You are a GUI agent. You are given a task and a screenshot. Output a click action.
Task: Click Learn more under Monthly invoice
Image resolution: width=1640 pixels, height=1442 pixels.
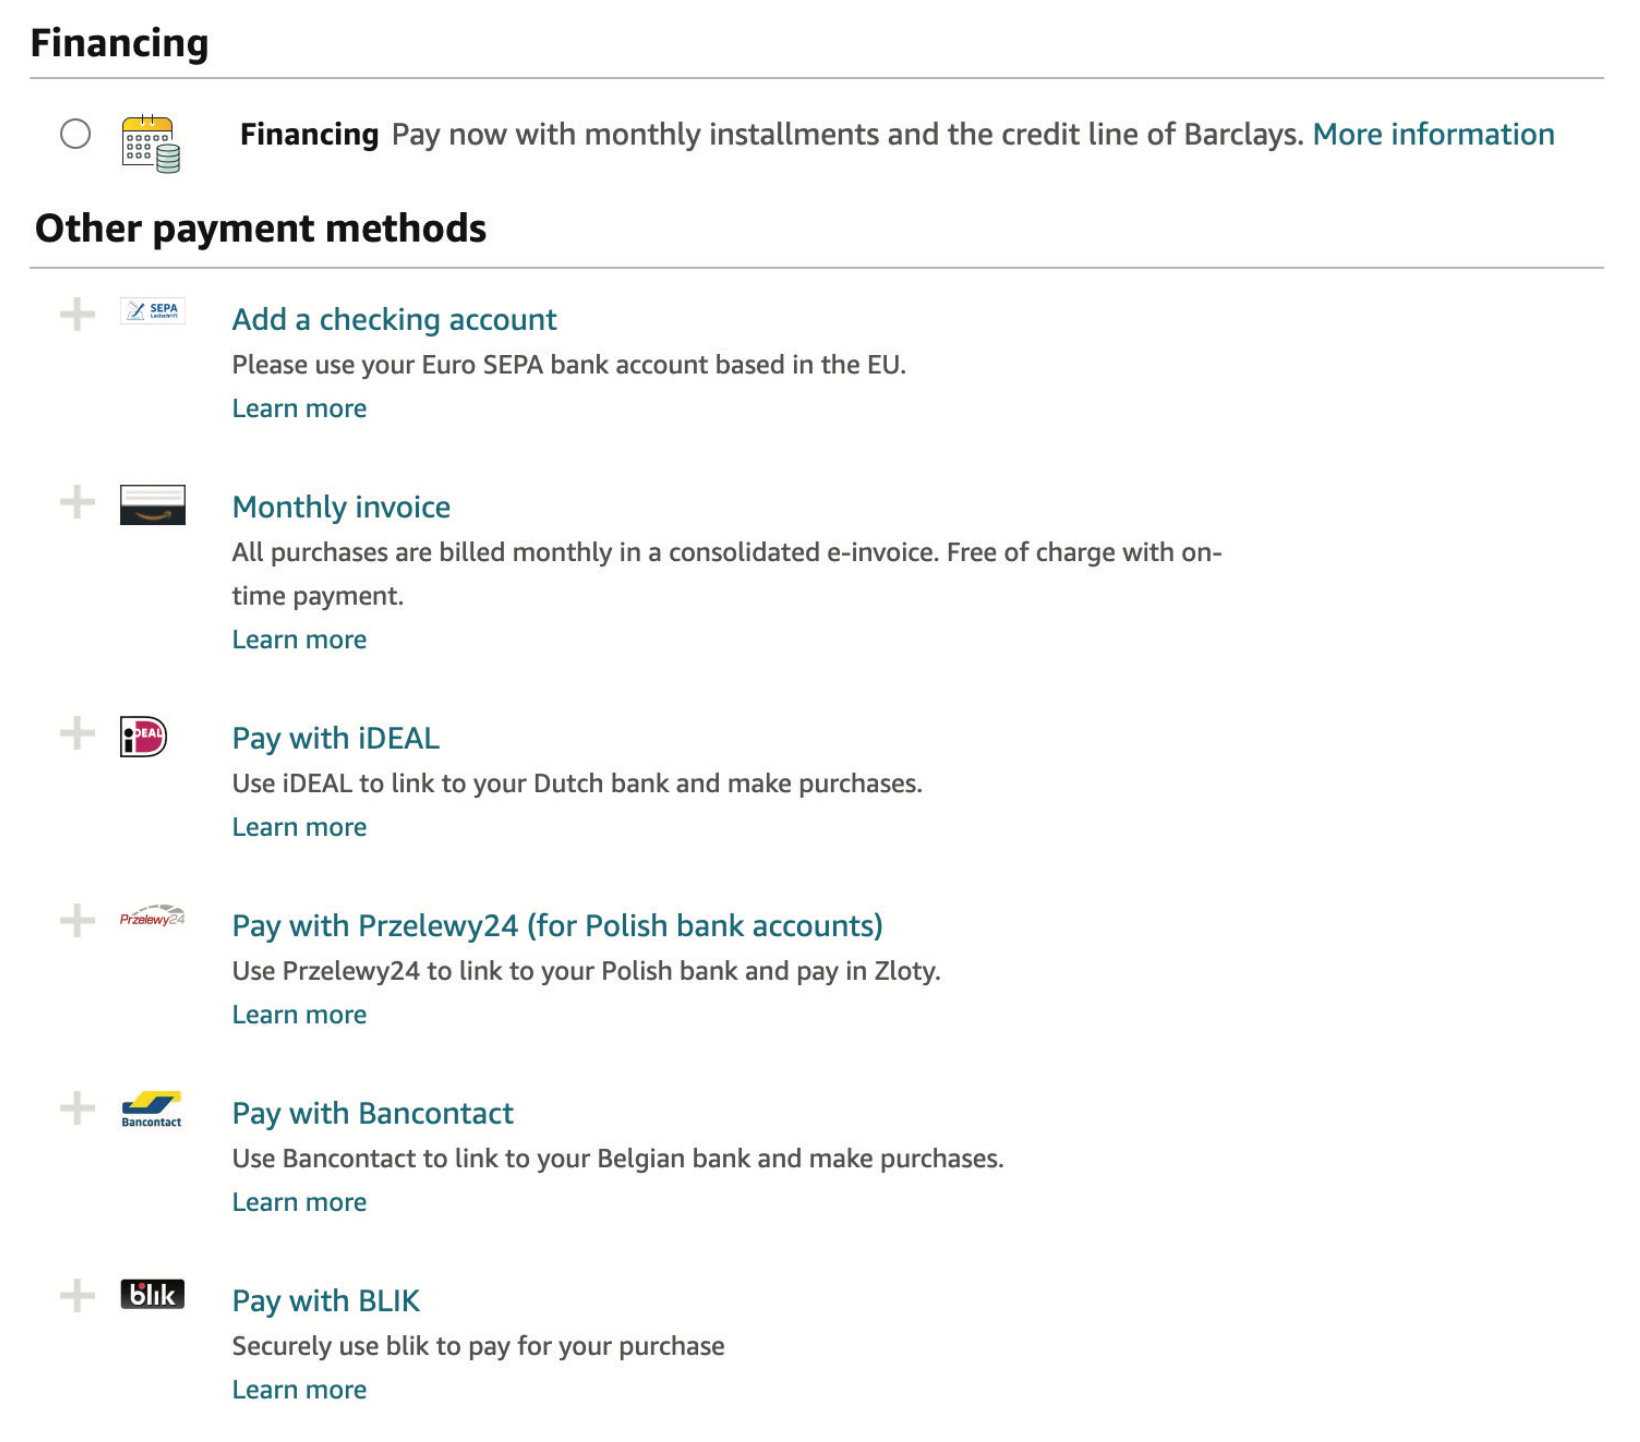299,638
